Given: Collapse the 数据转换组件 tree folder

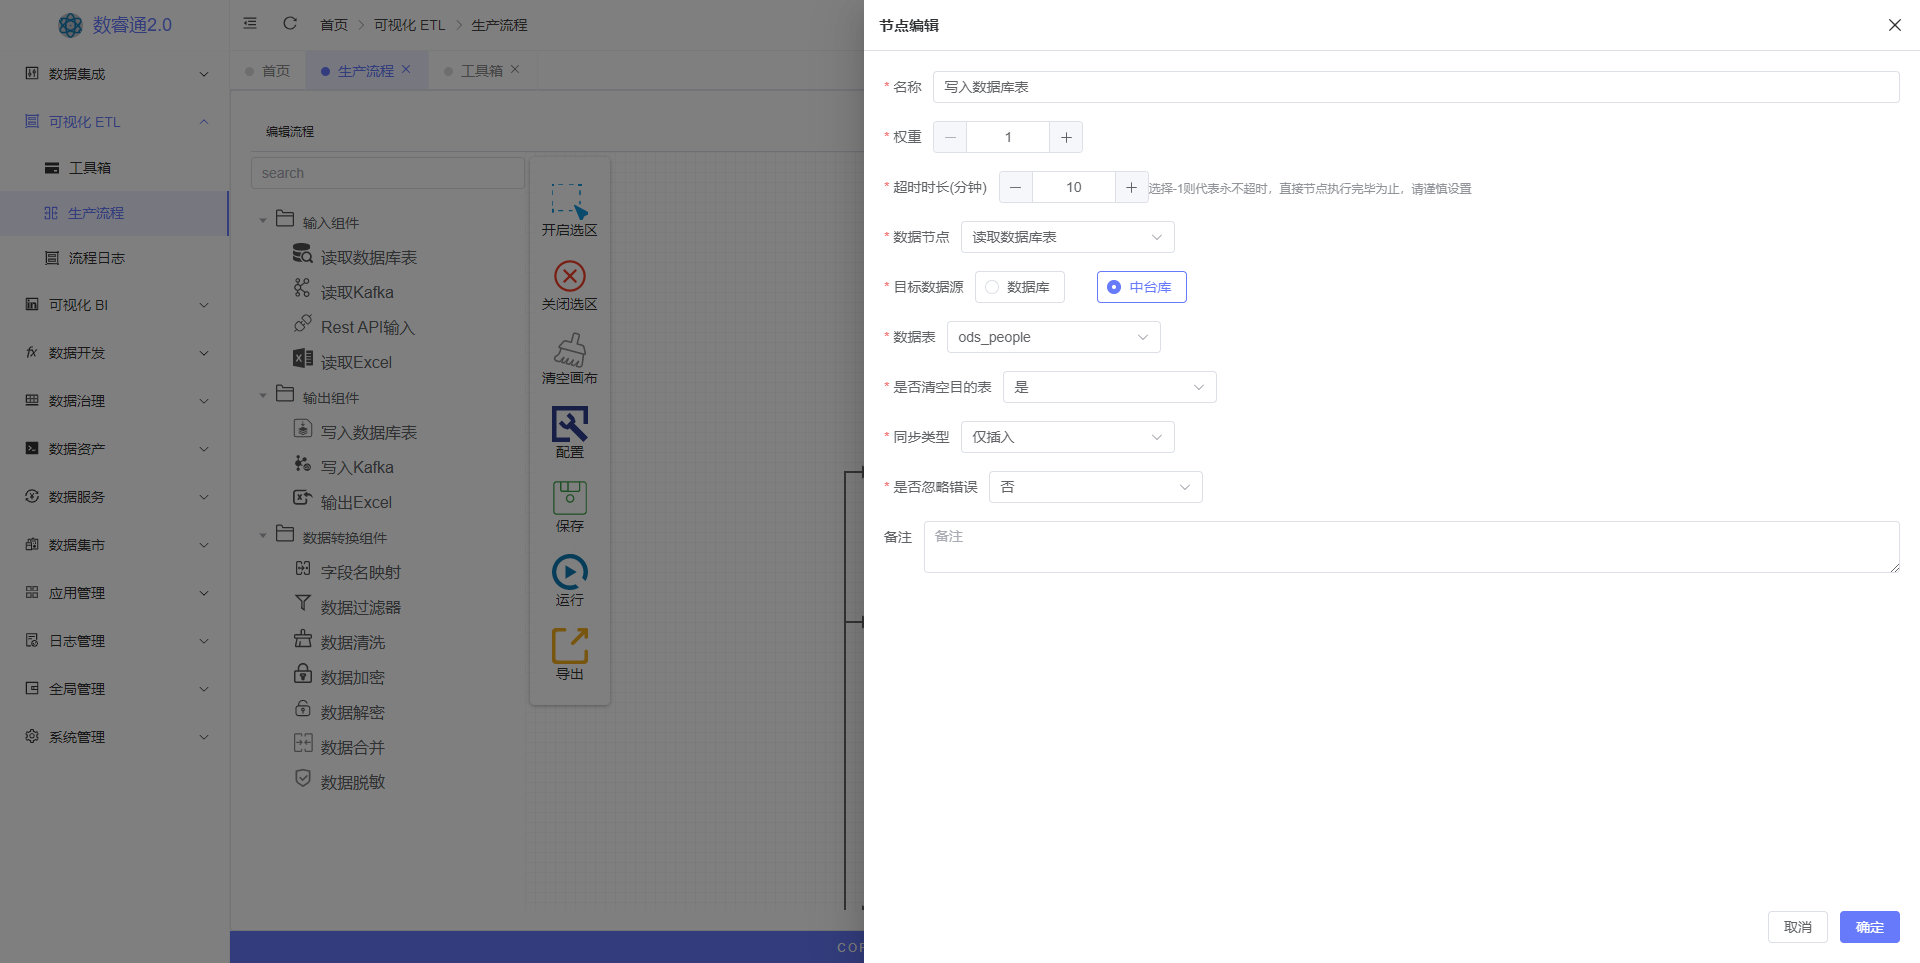Looking at the screenshot, I should coord(263,536).
